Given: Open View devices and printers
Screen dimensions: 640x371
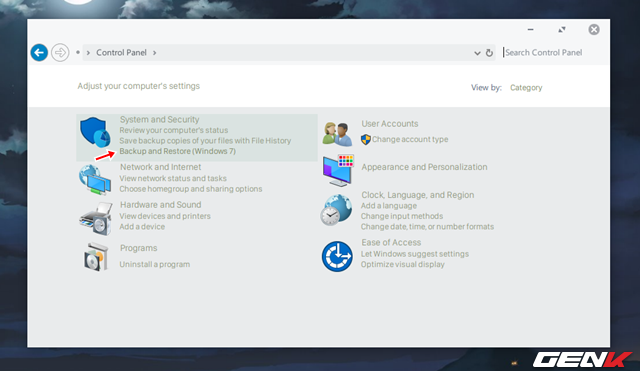Looking at the screenshot, I should point(165,216).
